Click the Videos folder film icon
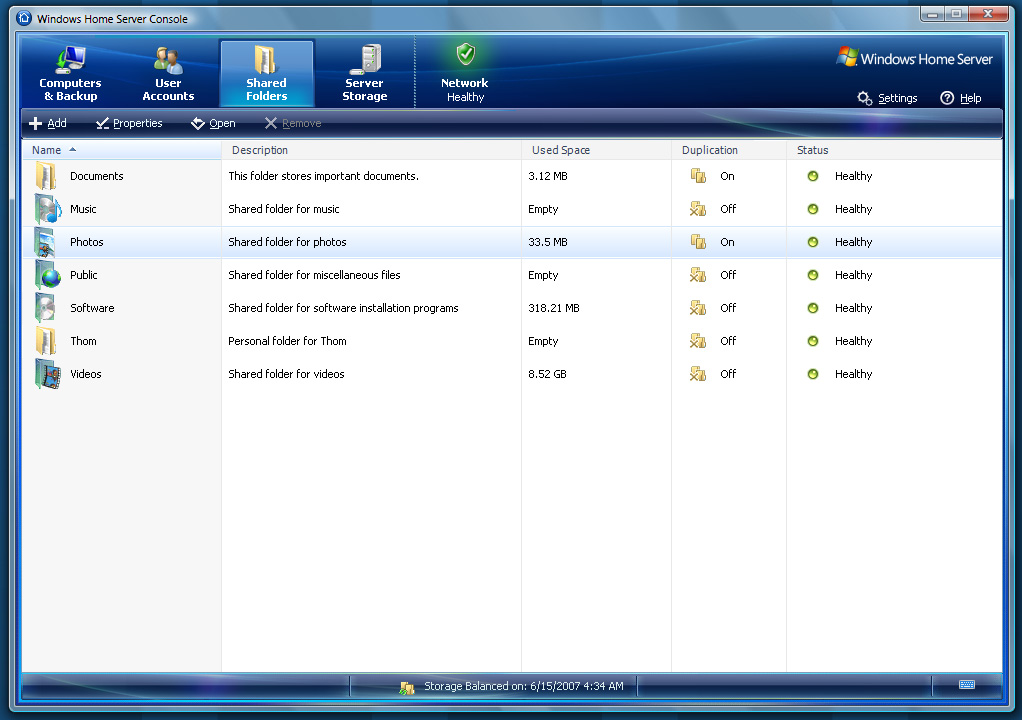 coord(47,374)
